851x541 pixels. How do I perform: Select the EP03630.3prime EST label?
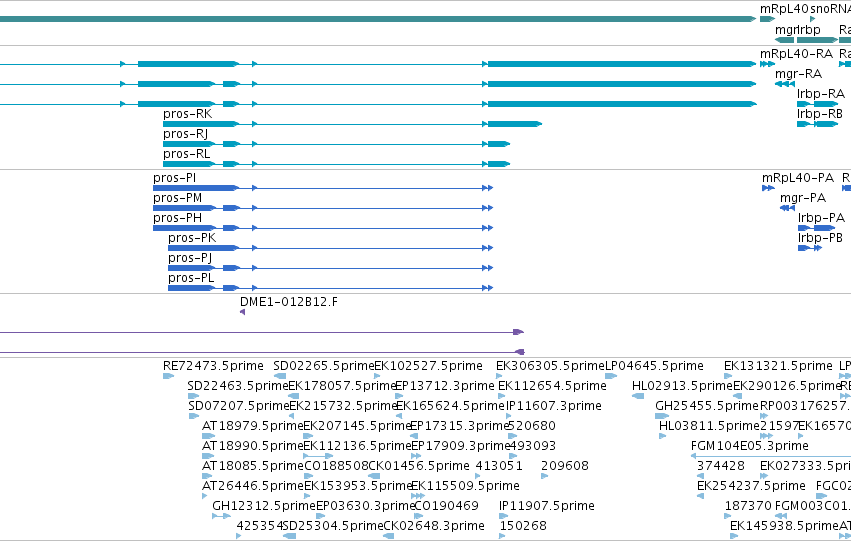click(x=365, y=507)
